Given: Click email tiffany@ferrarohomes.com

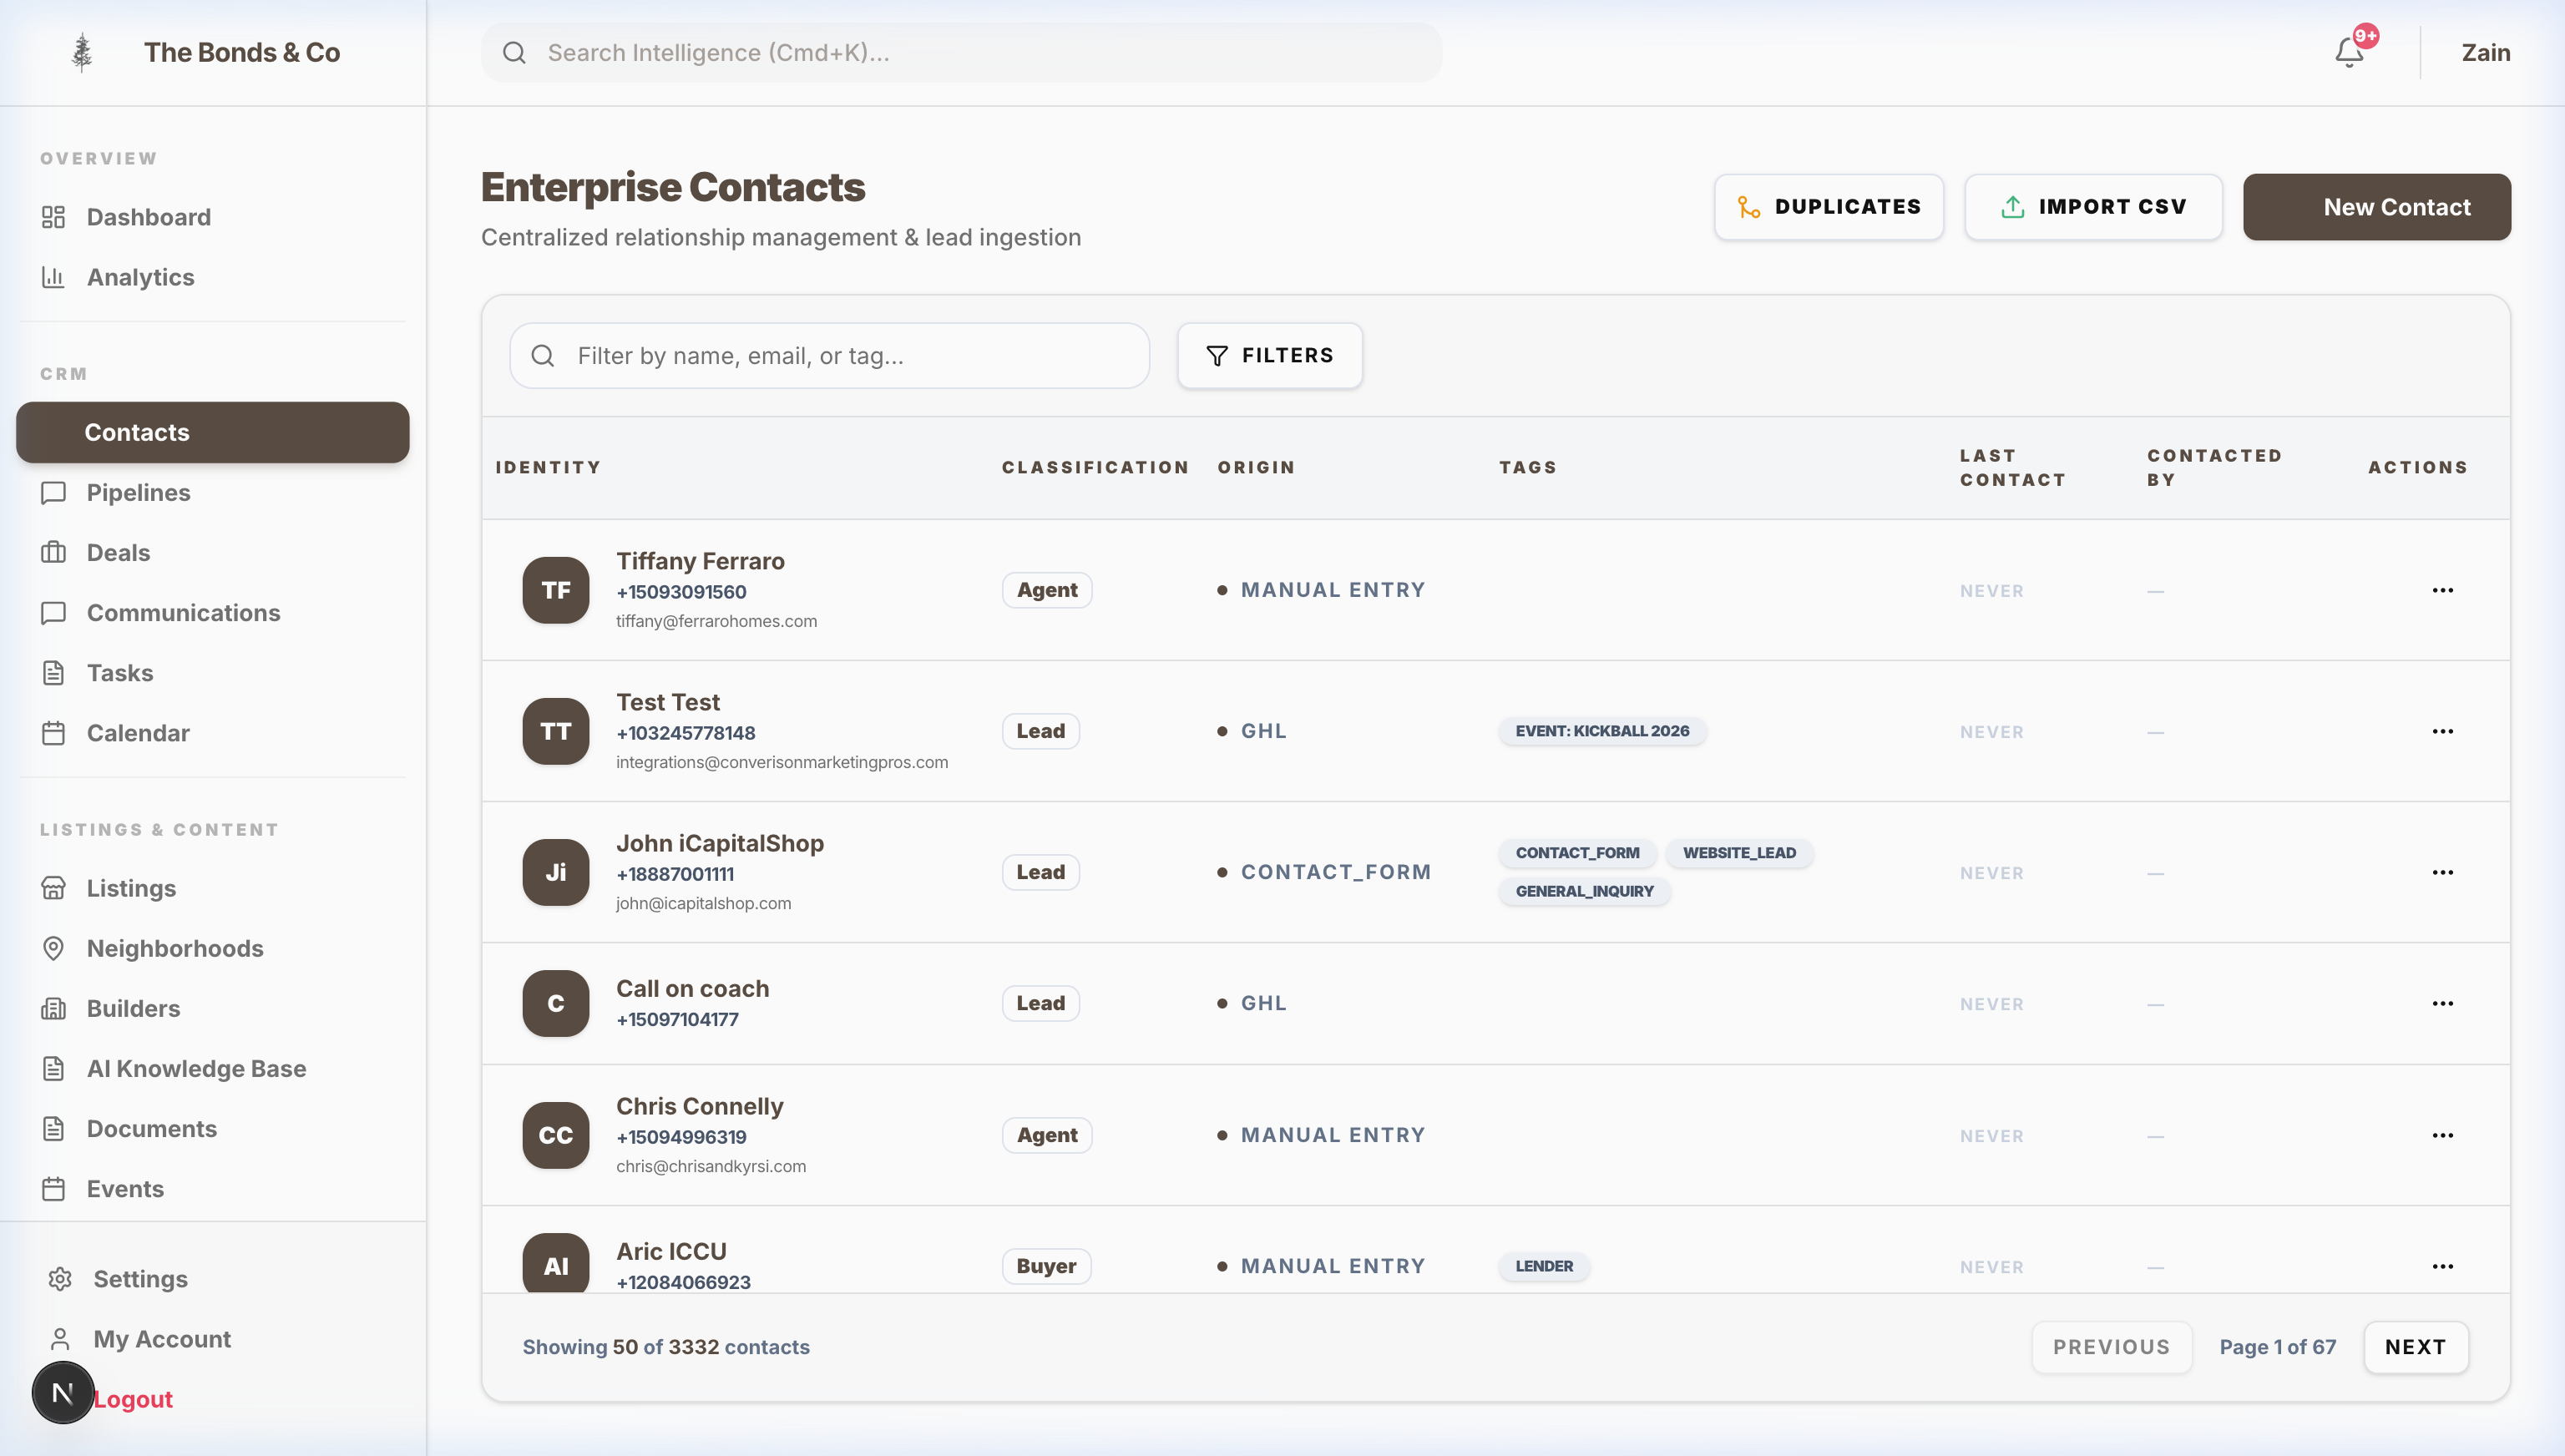Looking at the screenshot, I should pos(716,621).
